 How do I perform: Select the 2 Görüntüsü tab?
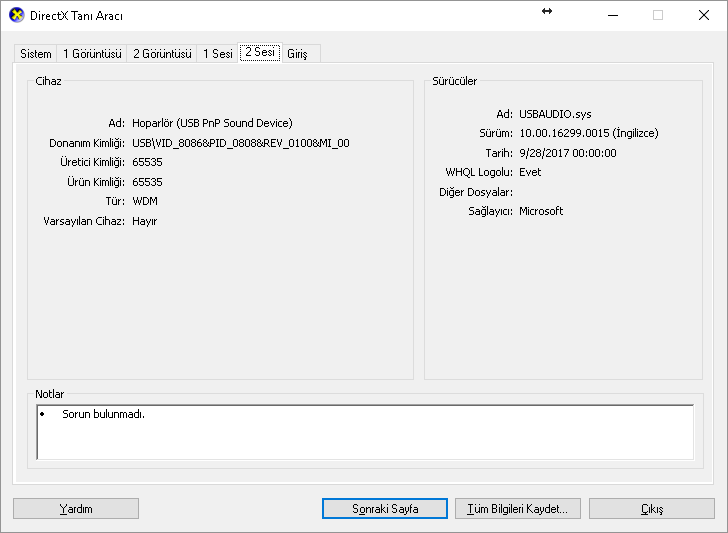click(x=162, y=54)
